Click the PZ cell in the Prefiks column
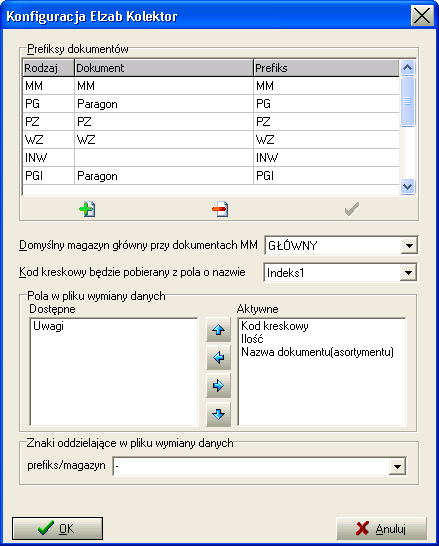439x546 pixels. pyautogui.click(x=327, y=122)
